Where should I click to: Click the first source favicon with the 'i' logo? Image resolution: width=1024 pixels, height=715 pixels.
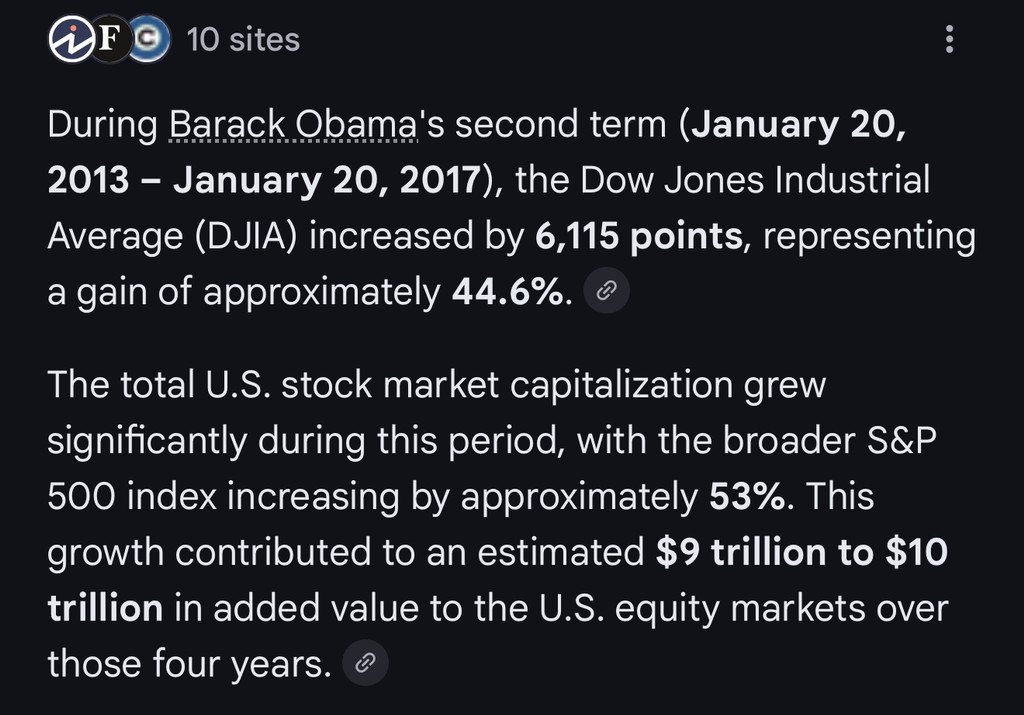tap(72, 40)
